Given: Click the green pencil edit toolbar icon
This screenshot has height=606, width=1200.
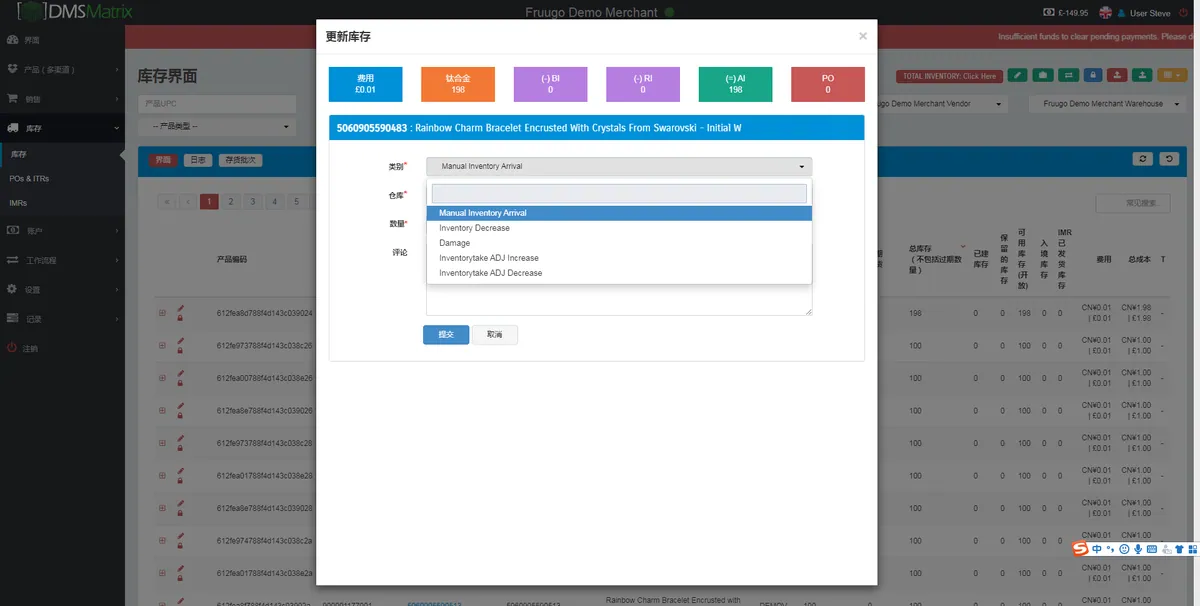Looking at the screenshot, I should (x=1017, y=75).
